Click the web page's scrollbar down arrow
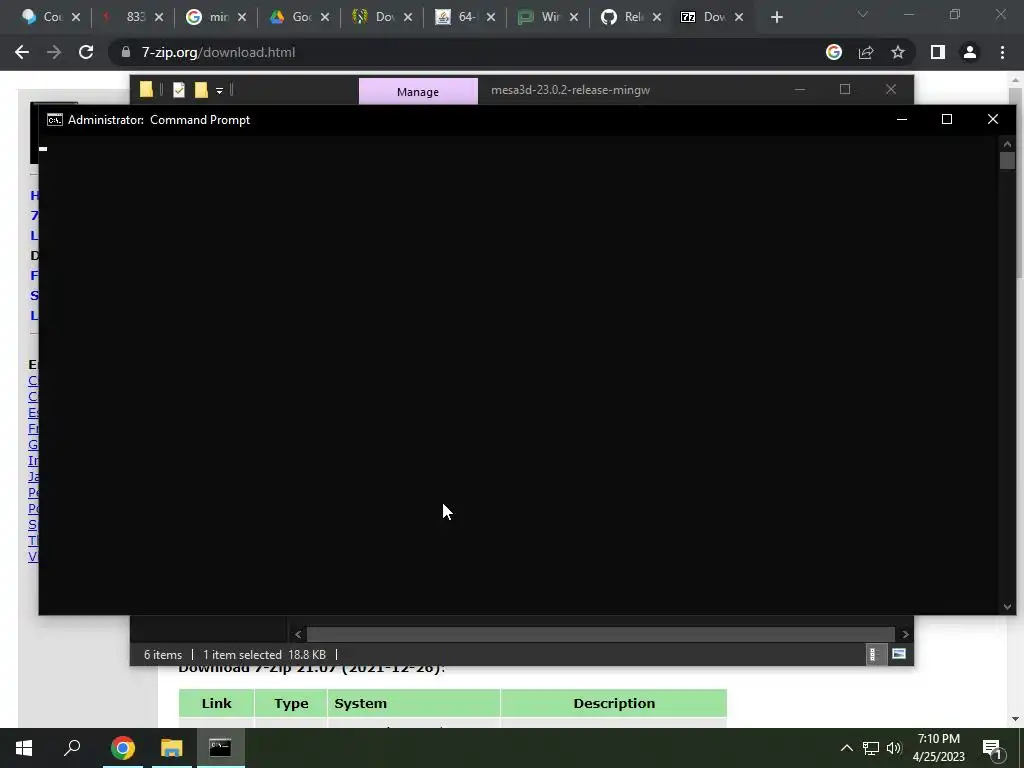The image size is (1024, 768). [1016, 719]
